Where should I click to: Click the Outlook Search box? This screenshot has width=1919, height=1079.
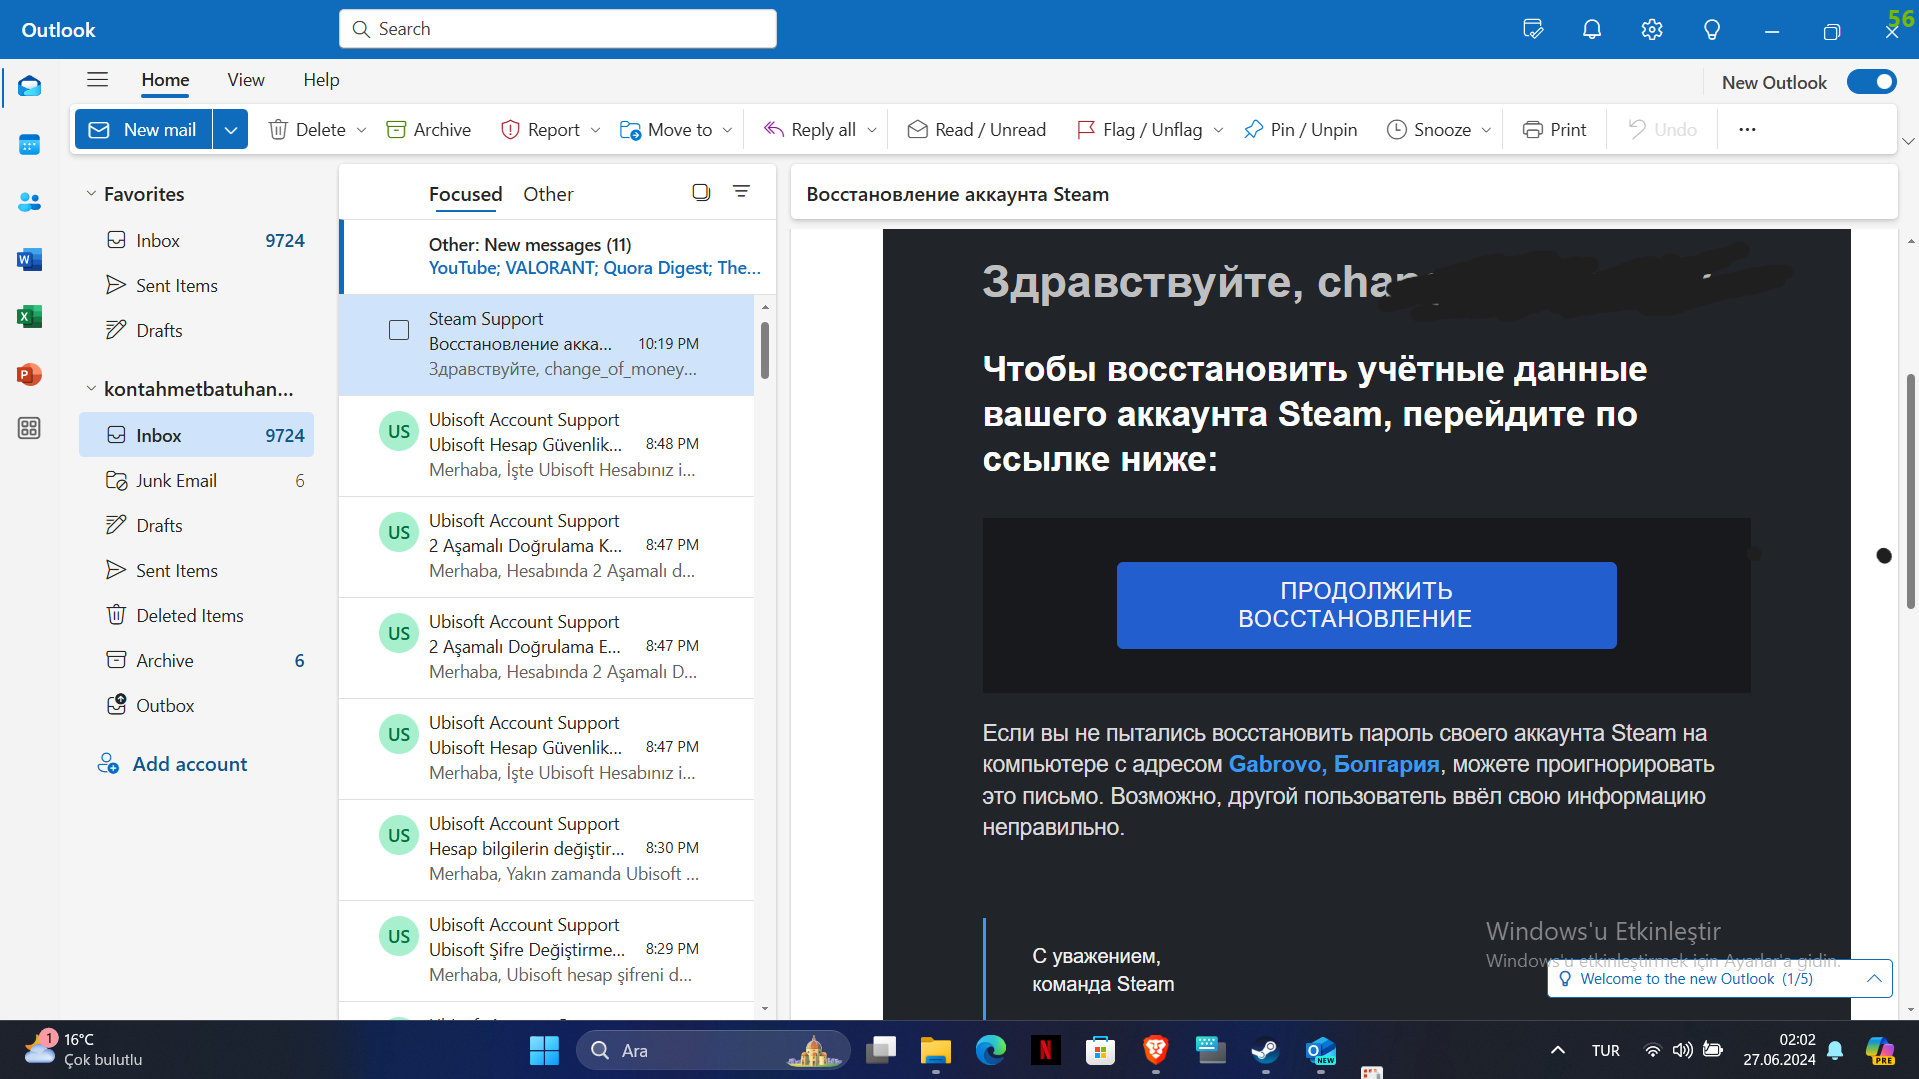point(558,29)
